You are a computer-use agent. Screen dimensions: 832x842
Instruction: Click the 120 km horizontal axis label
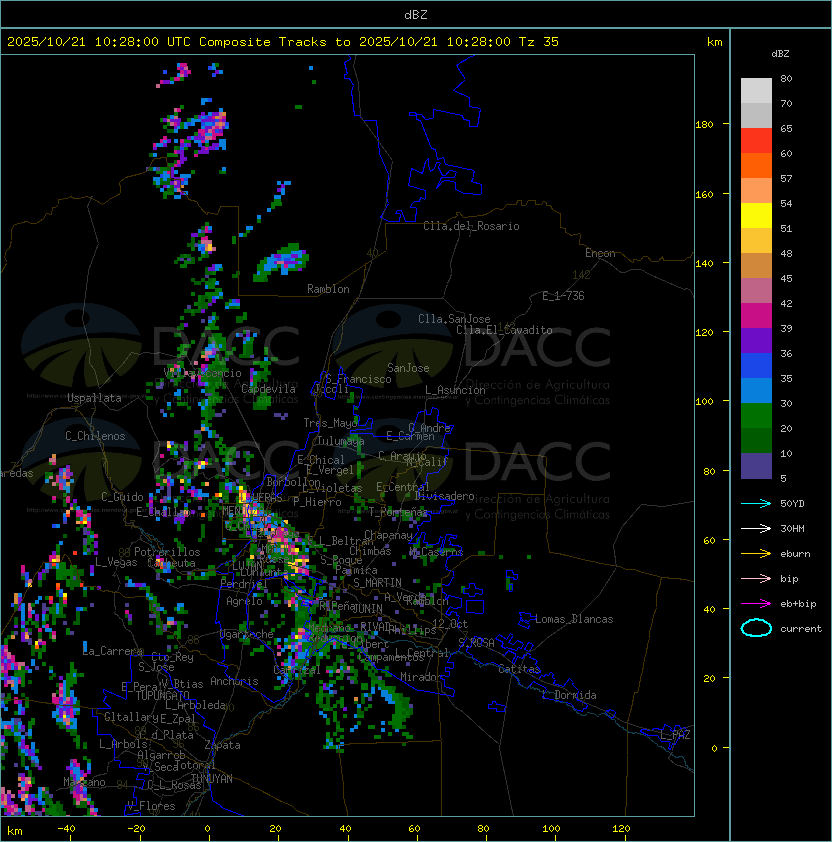tap(621, 829)
